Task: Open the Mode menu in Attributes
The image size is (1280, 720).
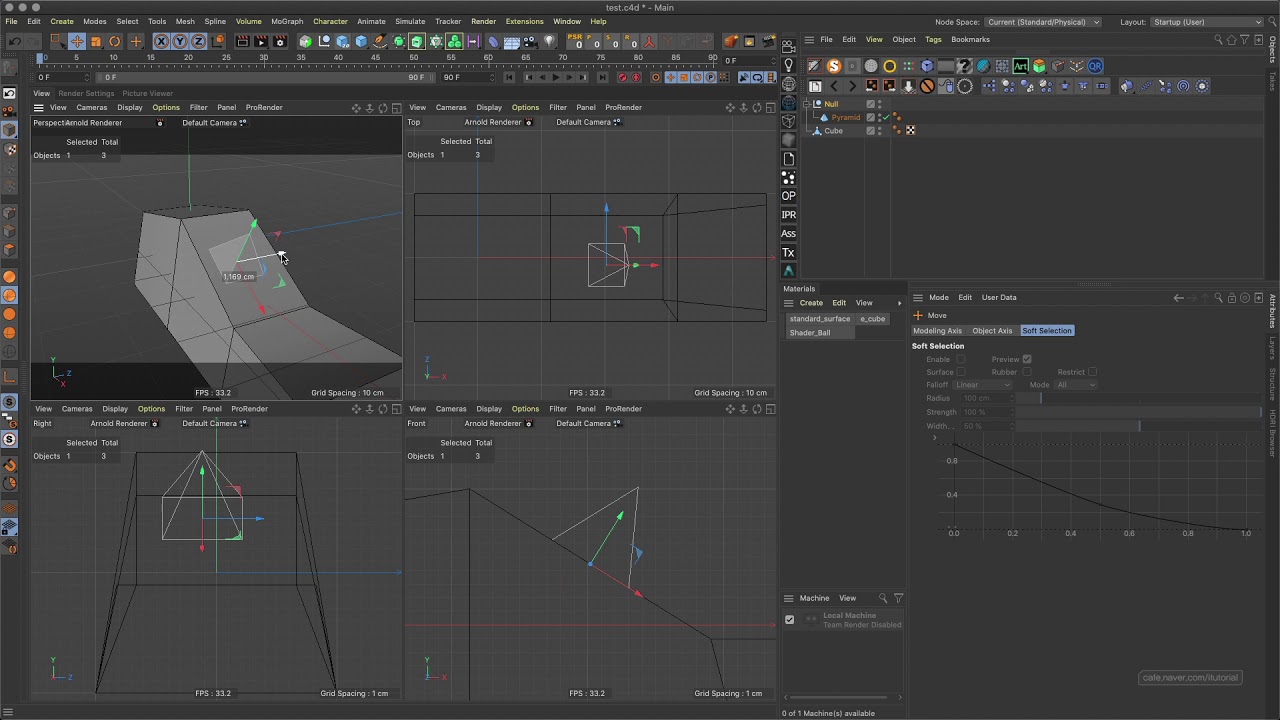Action: pyautogui.click(x=939, y=297)
